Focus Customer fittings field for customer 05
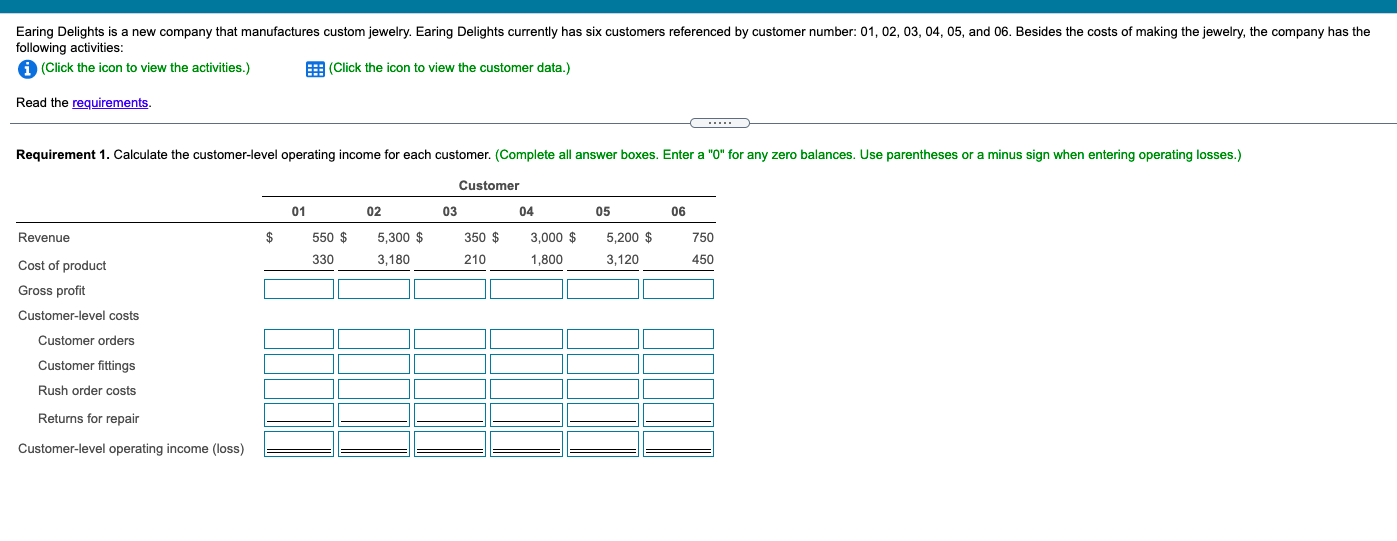This screenshot has width=1397, height=541. point(602,364)
